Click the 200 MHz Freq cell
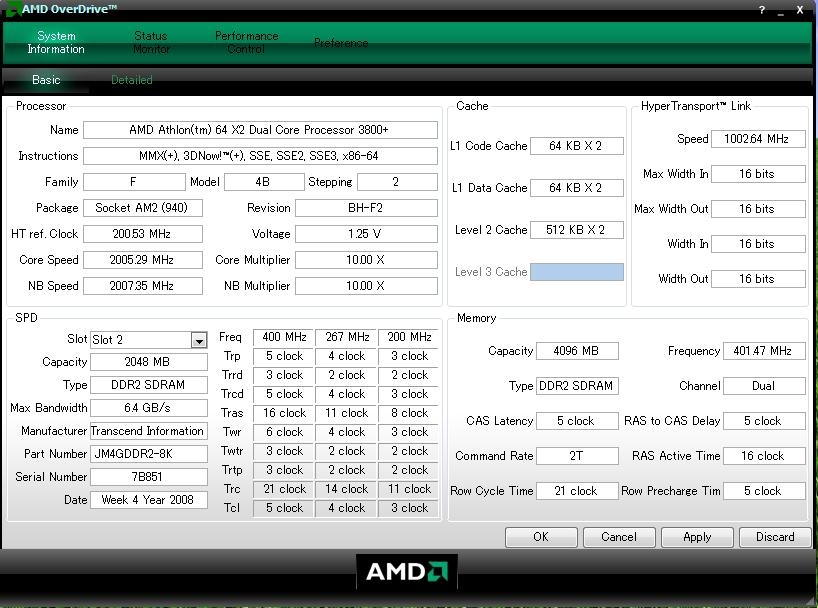 tap(409, 337)
